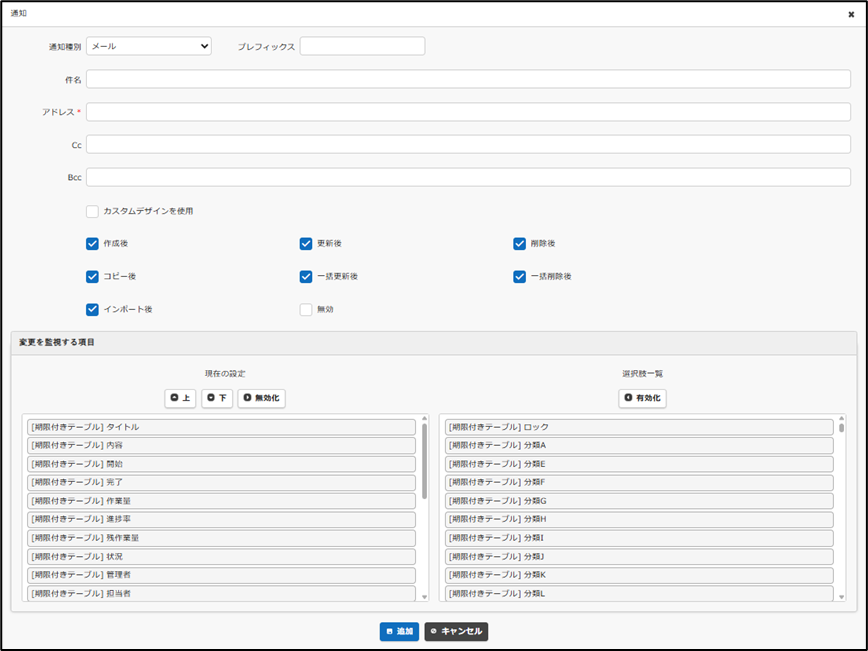Select the ロック item in options list
This screenshot has width=868, height=651.
pos(639,427)
